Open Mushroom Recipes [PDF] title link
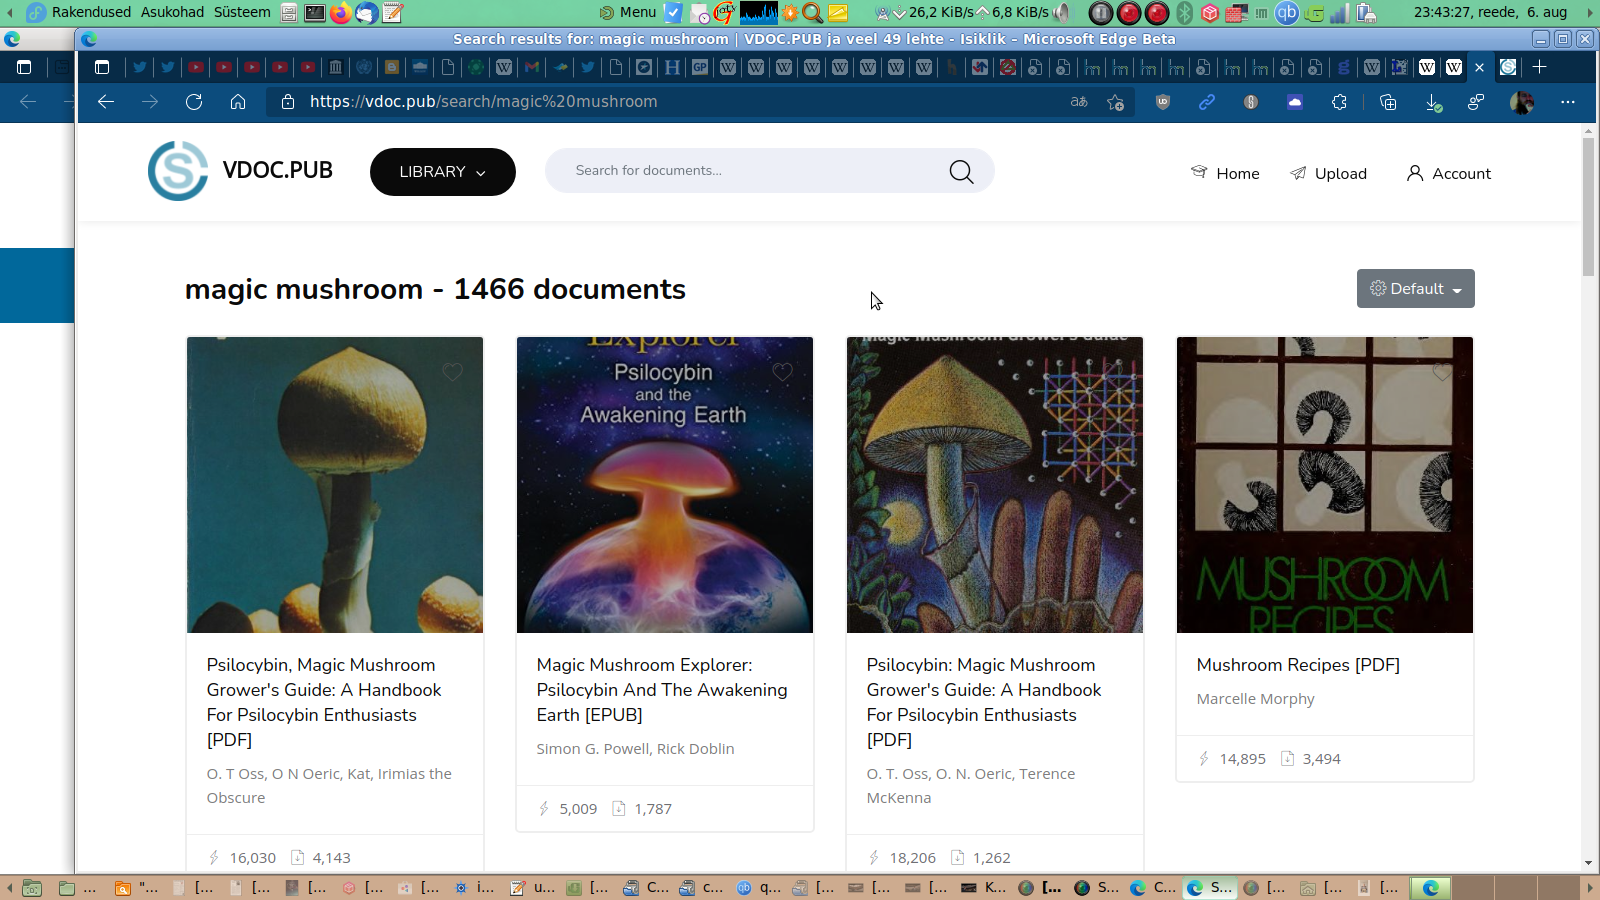The width and height of the screenshot is (1600, 900). 1297,665
